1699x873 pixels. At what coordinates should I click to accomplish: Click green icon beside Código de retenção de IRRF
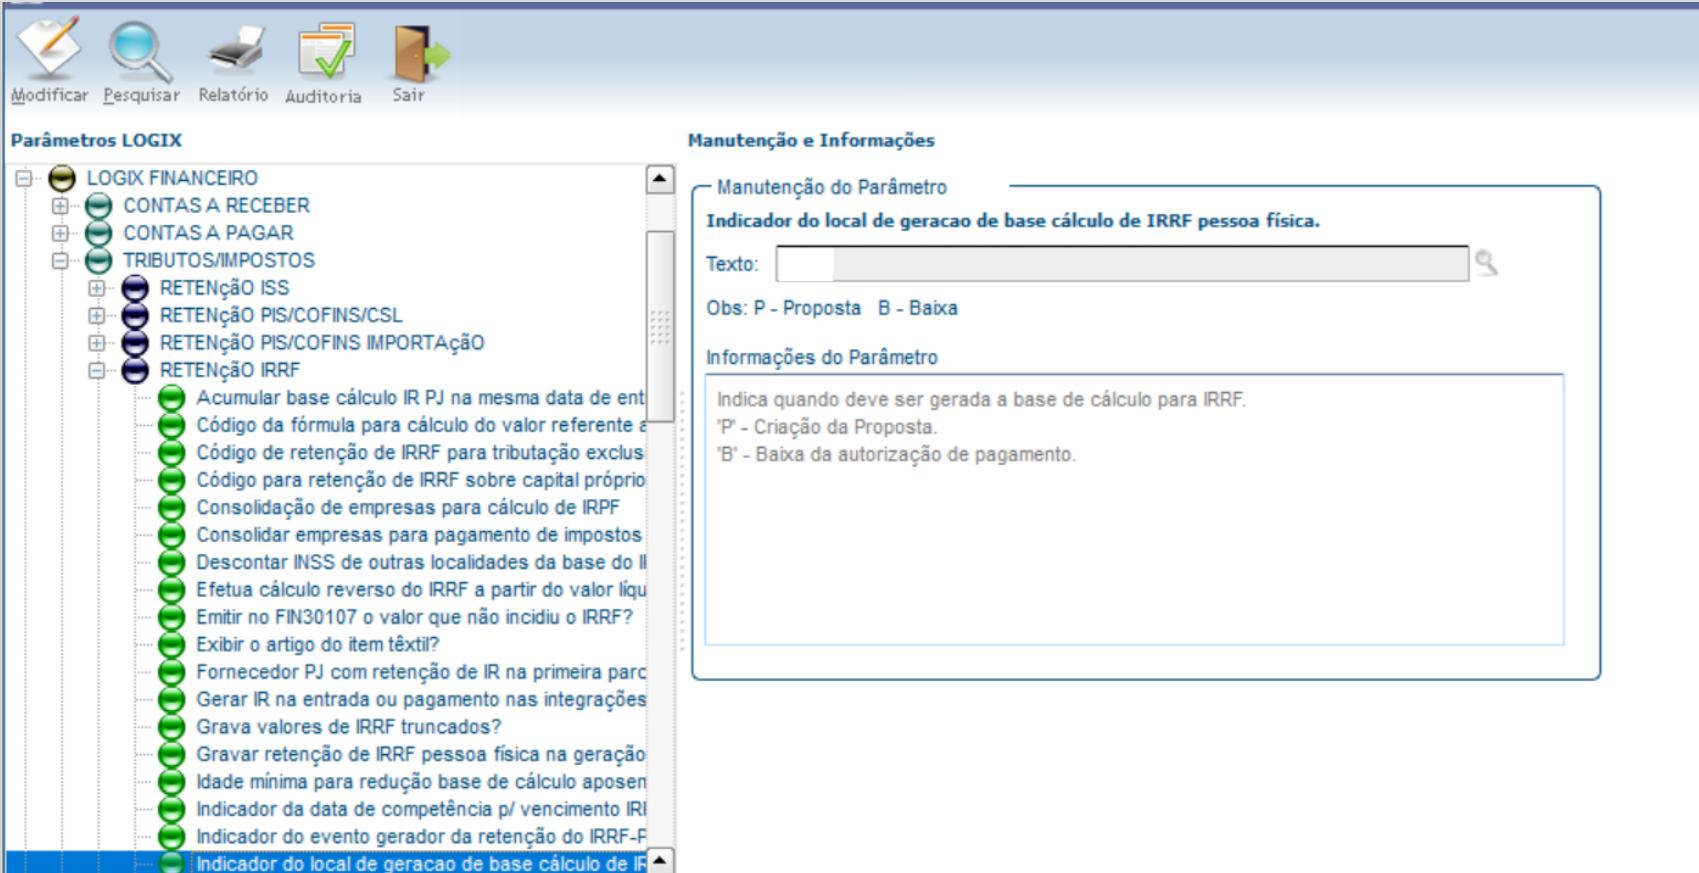pyautogui.click(x=172, y=453)
